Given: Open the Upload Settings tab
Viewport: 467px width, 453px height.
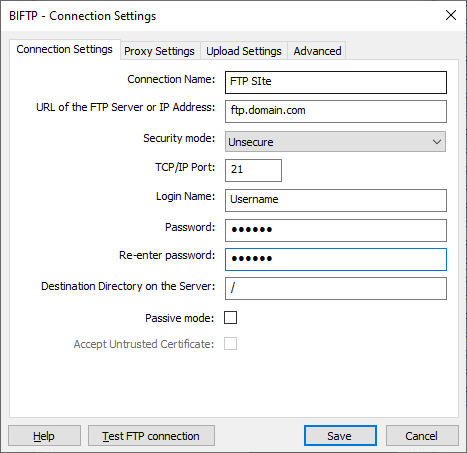Looking at the screenshot, I should click(x=244, y=51).
